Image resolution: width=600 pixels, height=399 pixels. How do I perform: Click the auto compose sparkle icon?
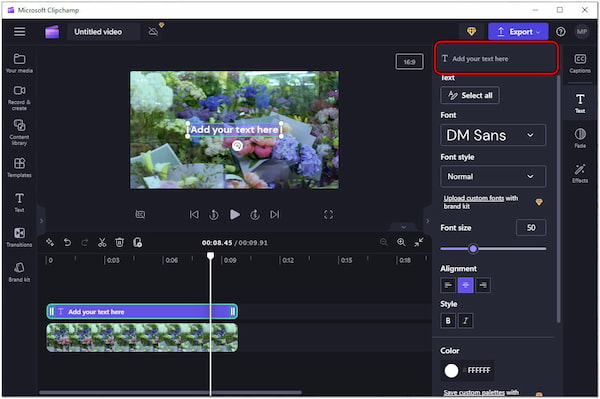pos(50,242)
